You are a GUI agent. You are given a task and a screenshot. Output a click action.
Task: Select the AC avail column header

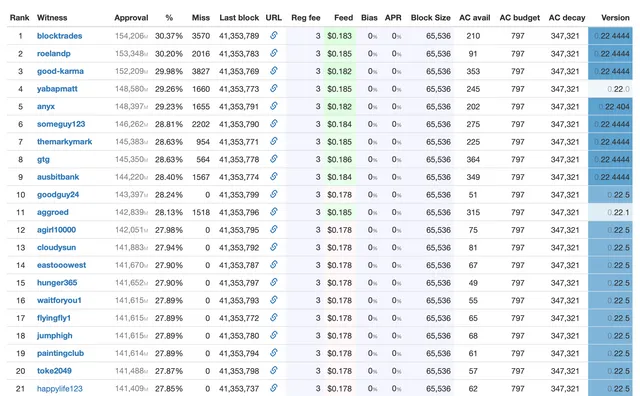(475, 18)
